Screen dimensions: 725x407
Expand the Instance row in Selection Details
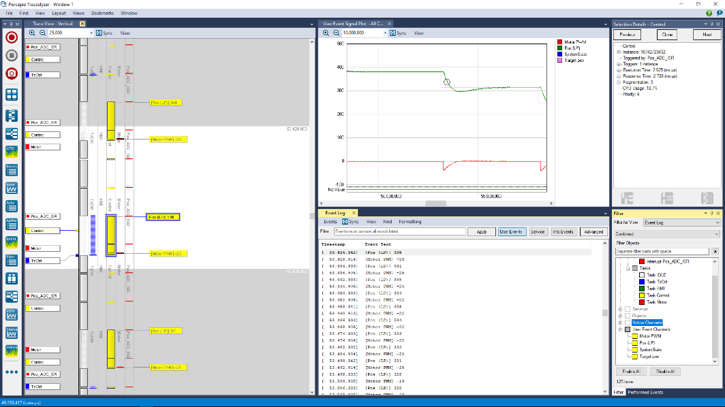coord(619,52)
